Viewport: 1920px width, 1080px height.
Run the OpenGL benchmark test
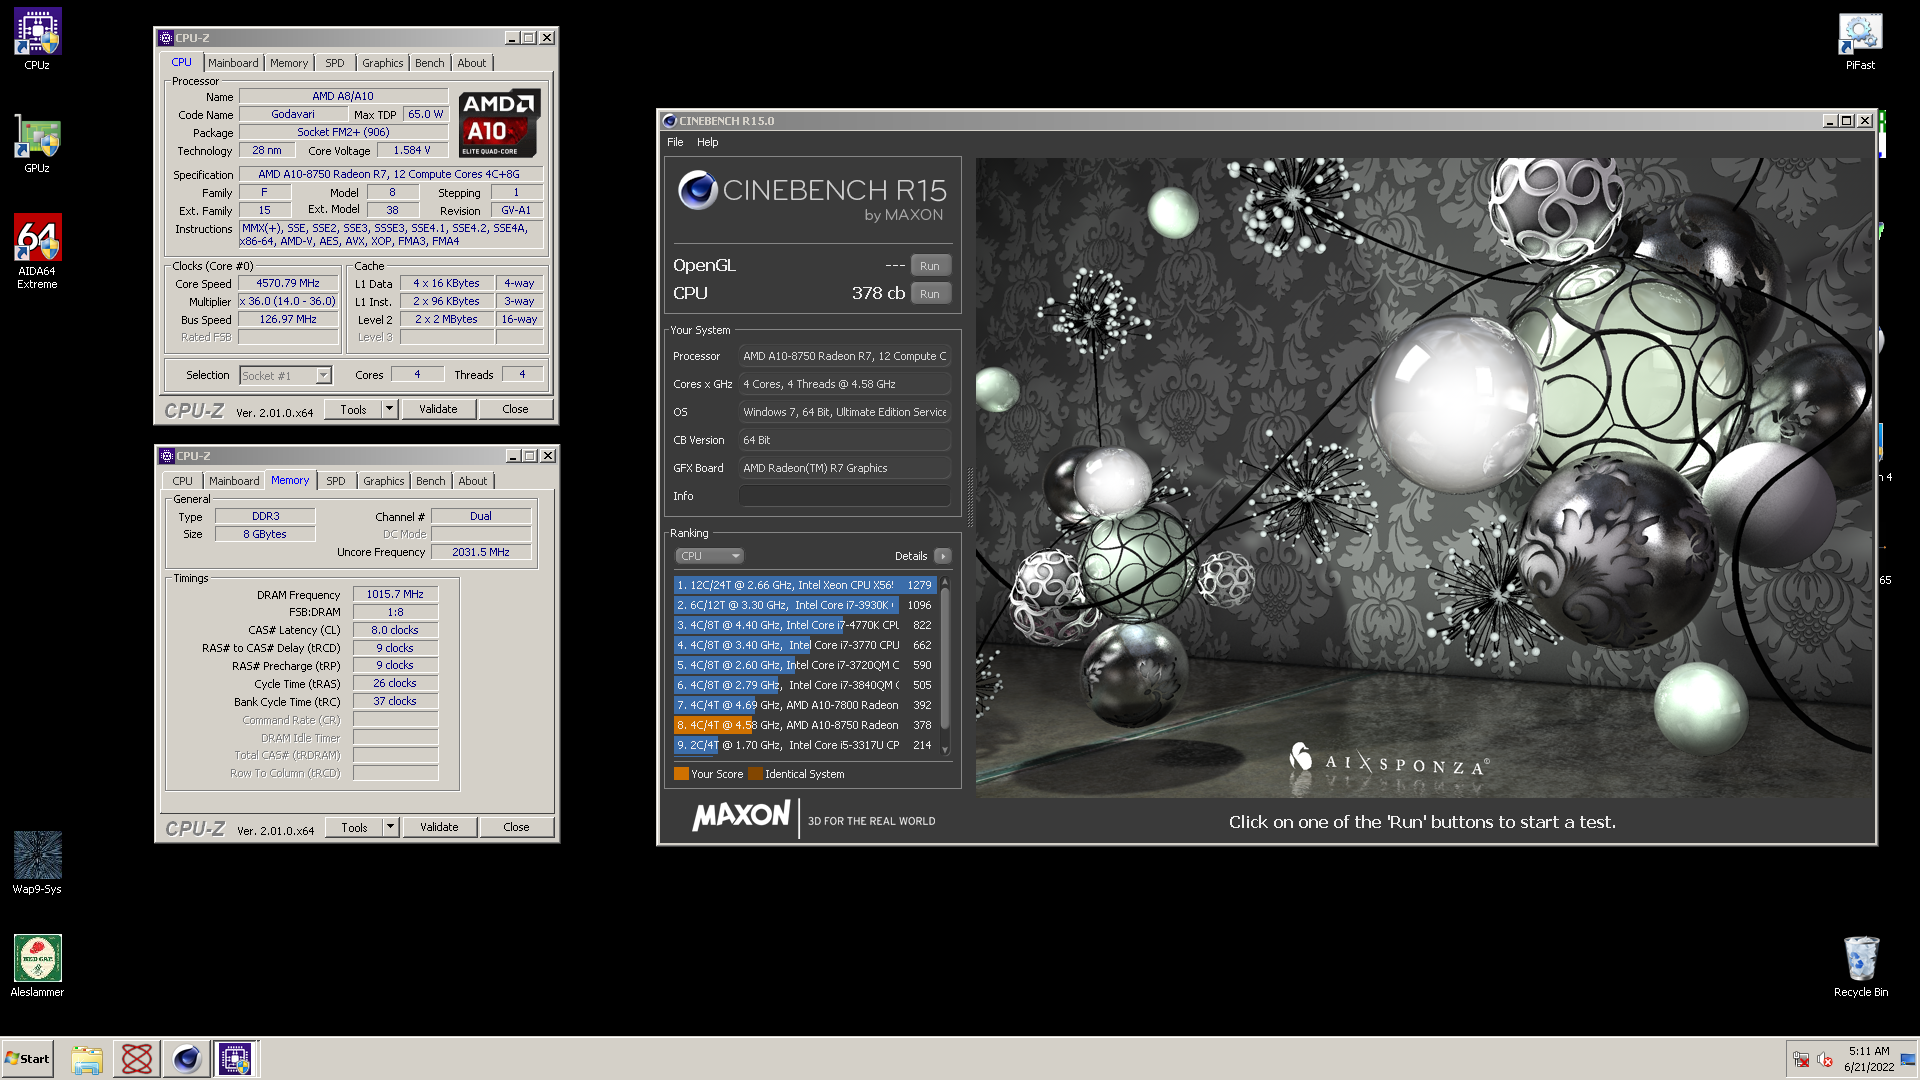click(930, 266)
